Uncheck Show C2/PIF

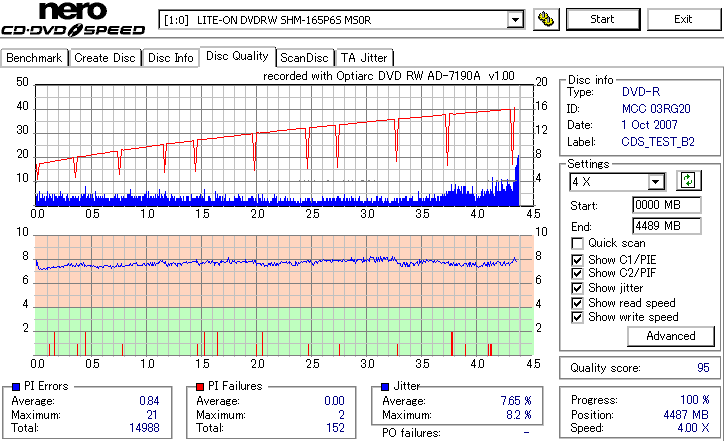577,273
